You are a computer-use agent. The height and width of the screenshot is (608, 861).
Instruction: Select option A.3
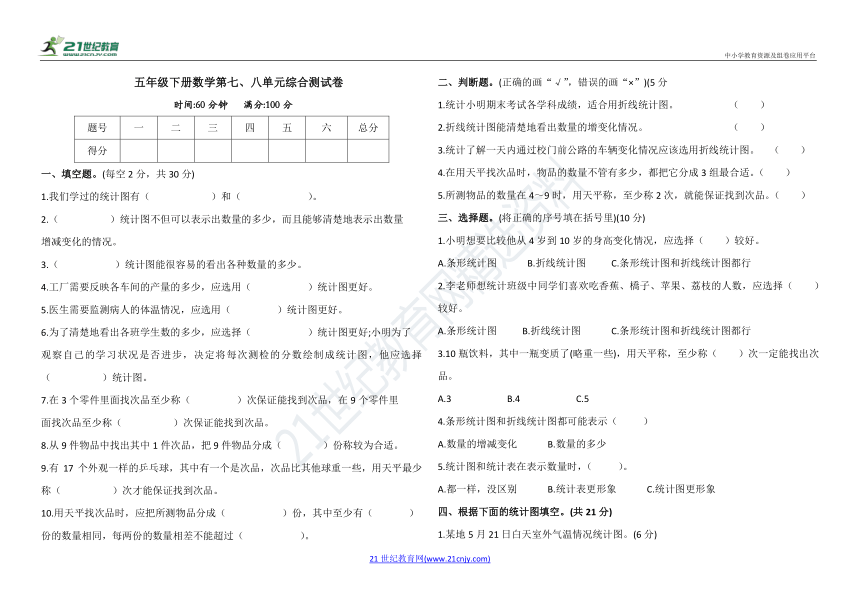point(444,399)
